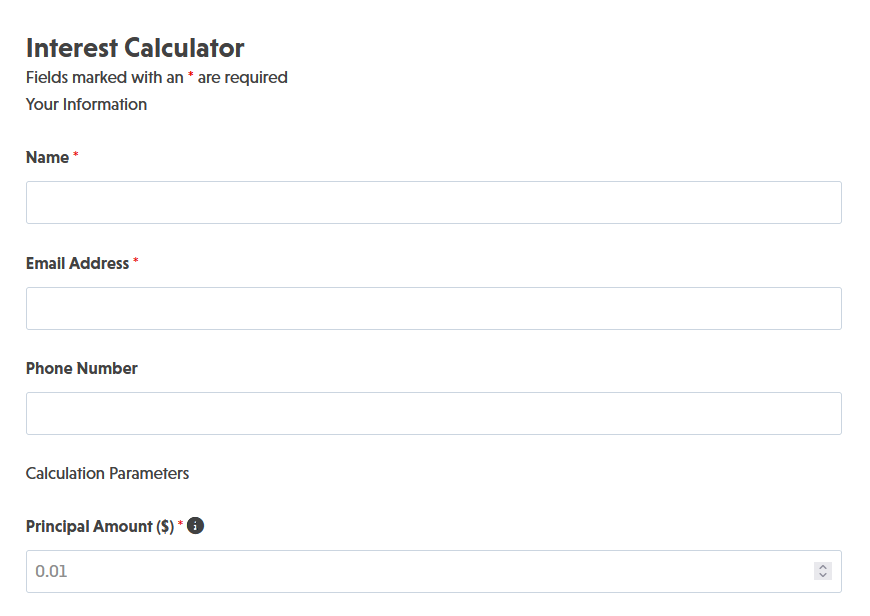Image resolution: width=870 pixels, height=616 pixels.
Task: Click the Principal Amount number field
Action: click(420, 571)
